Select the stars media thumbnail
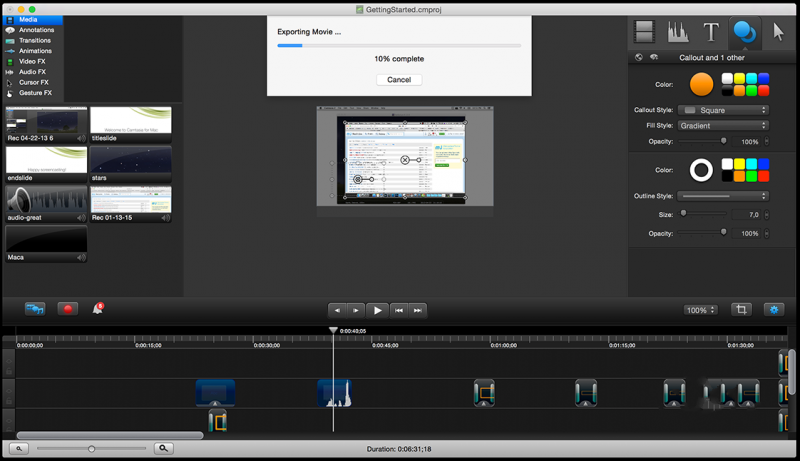This screenshot has width=800, height=461. click(x=130, y=160)
